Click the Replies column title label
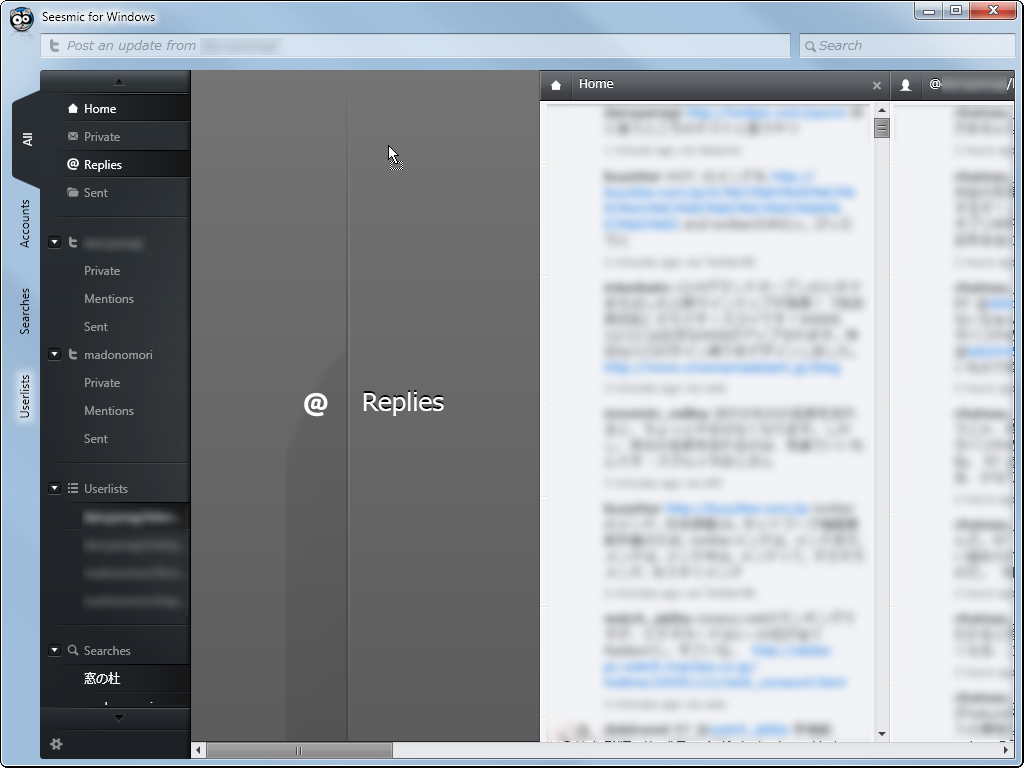Image resolution: width=1024 pixels, height=768 pixels. (403, 402)
